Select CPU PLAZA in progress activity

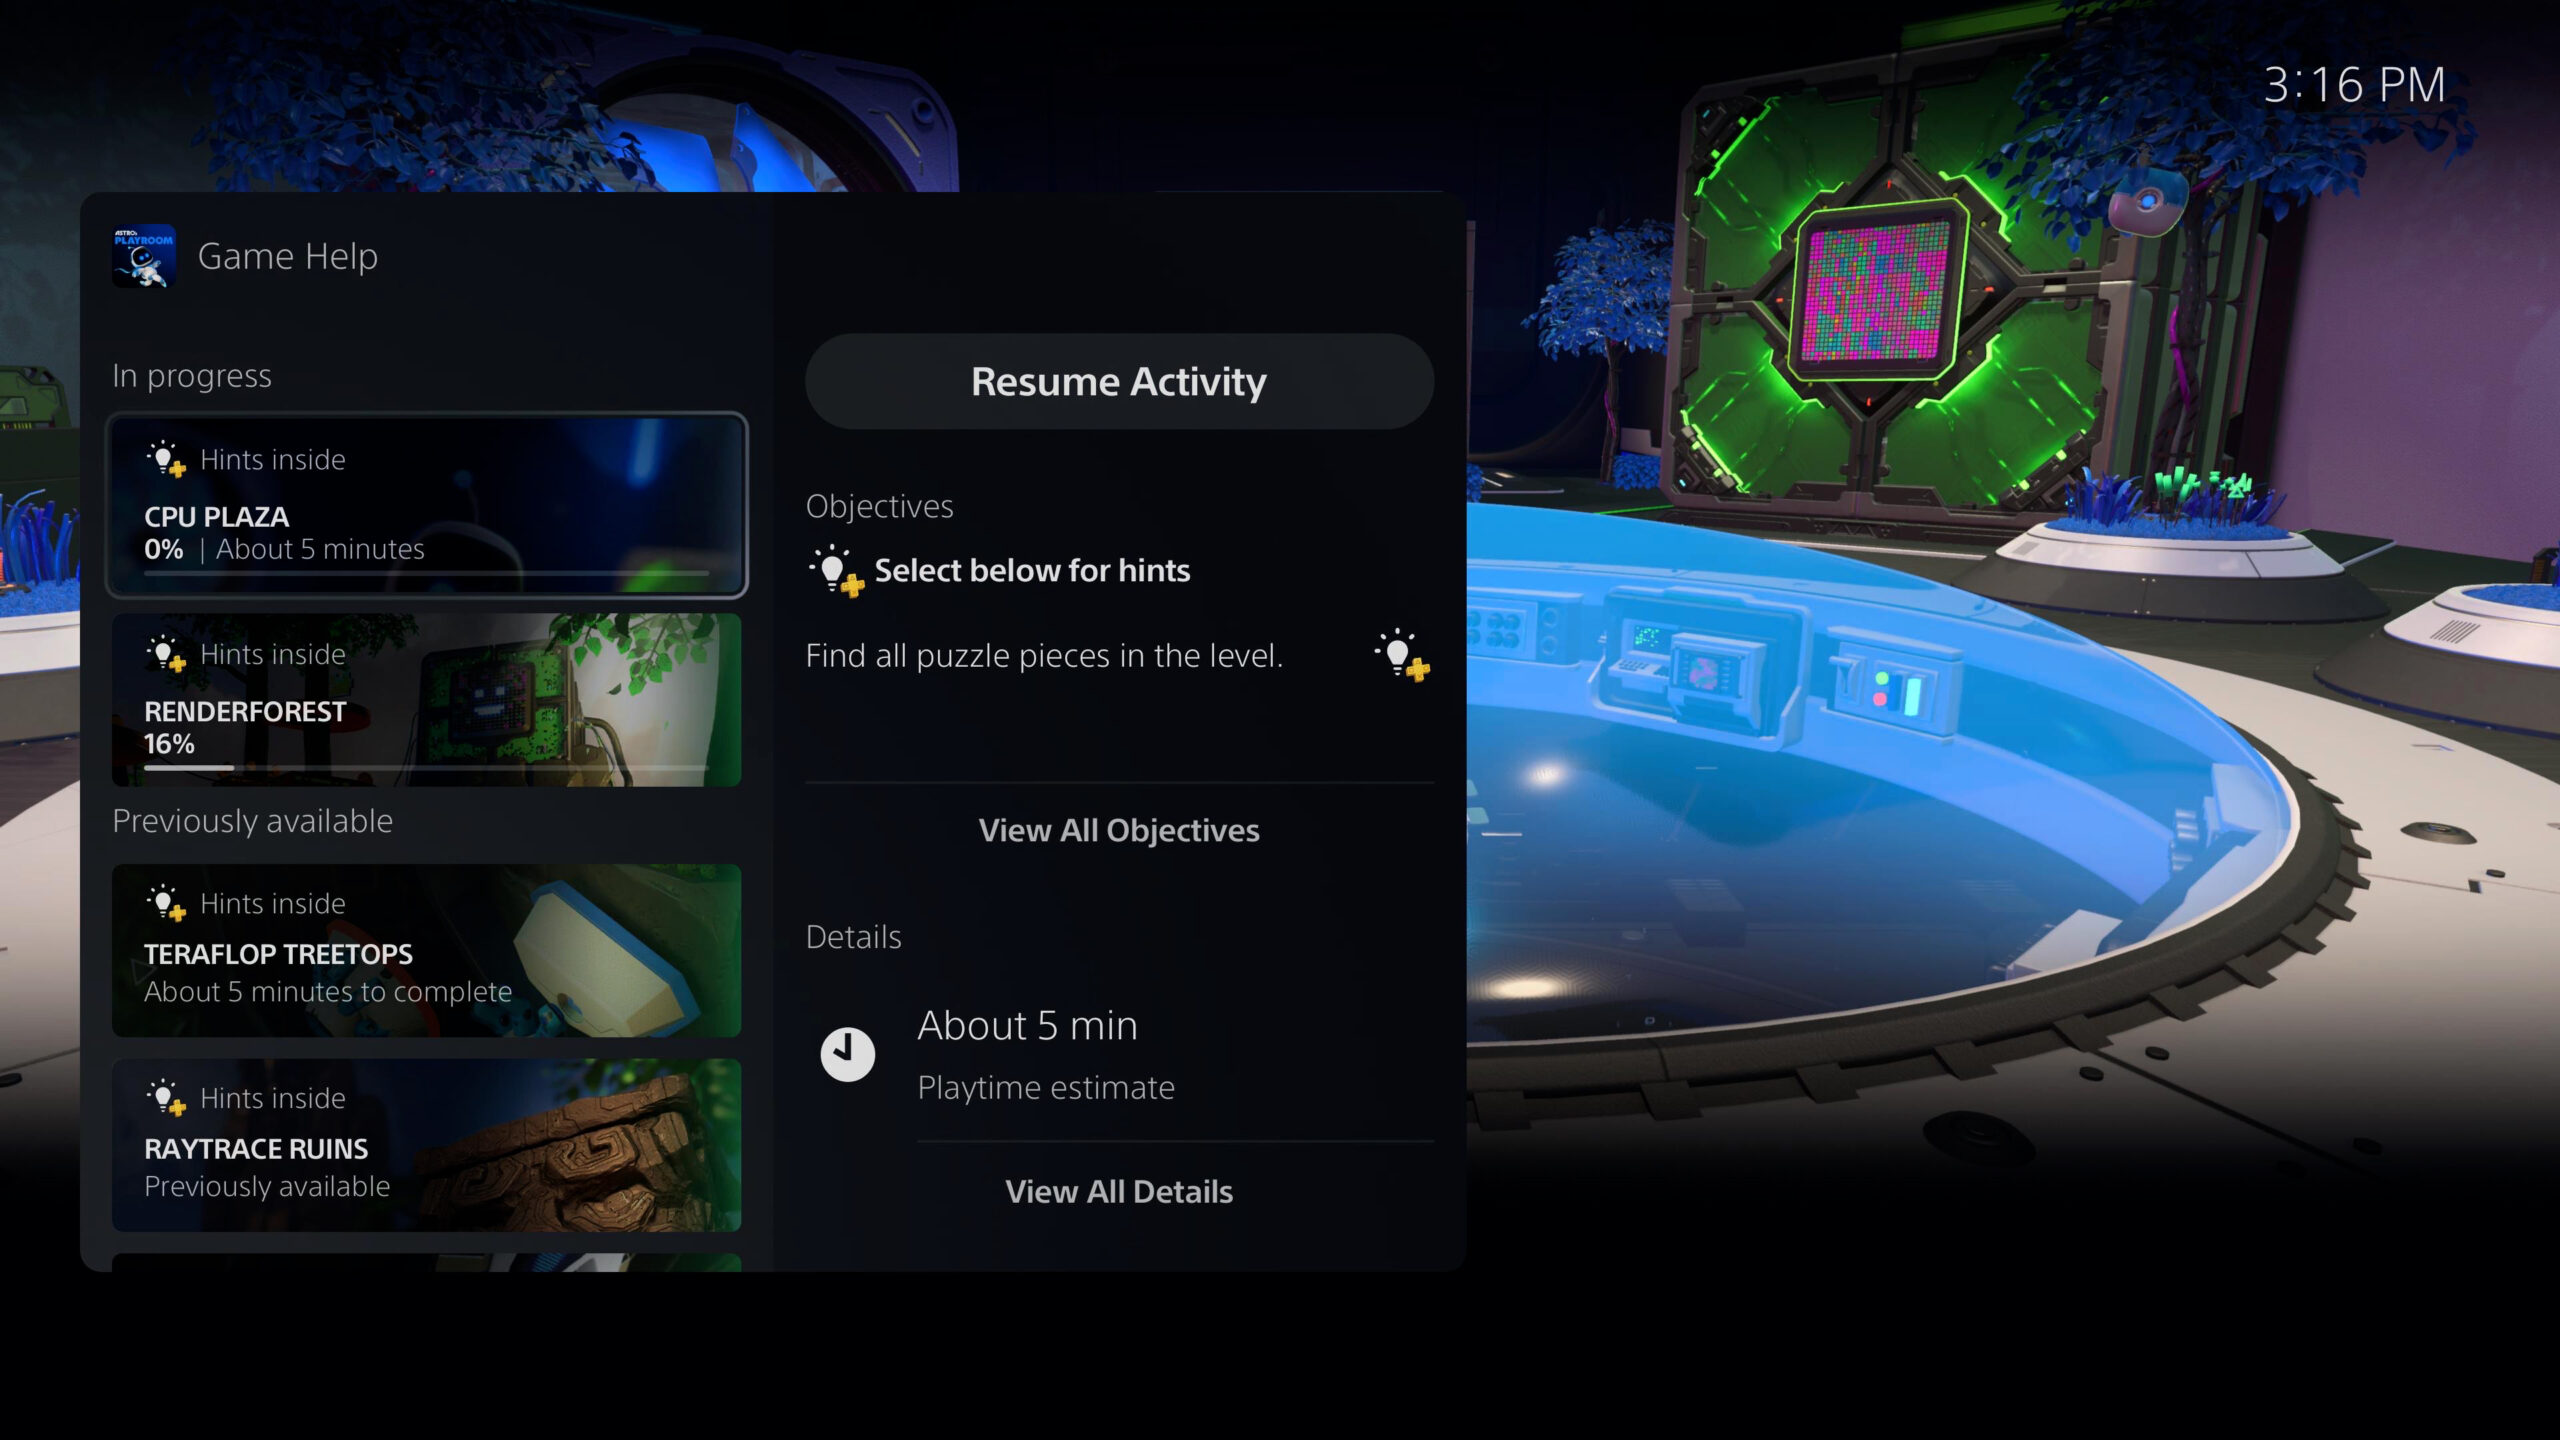point(427,505)
